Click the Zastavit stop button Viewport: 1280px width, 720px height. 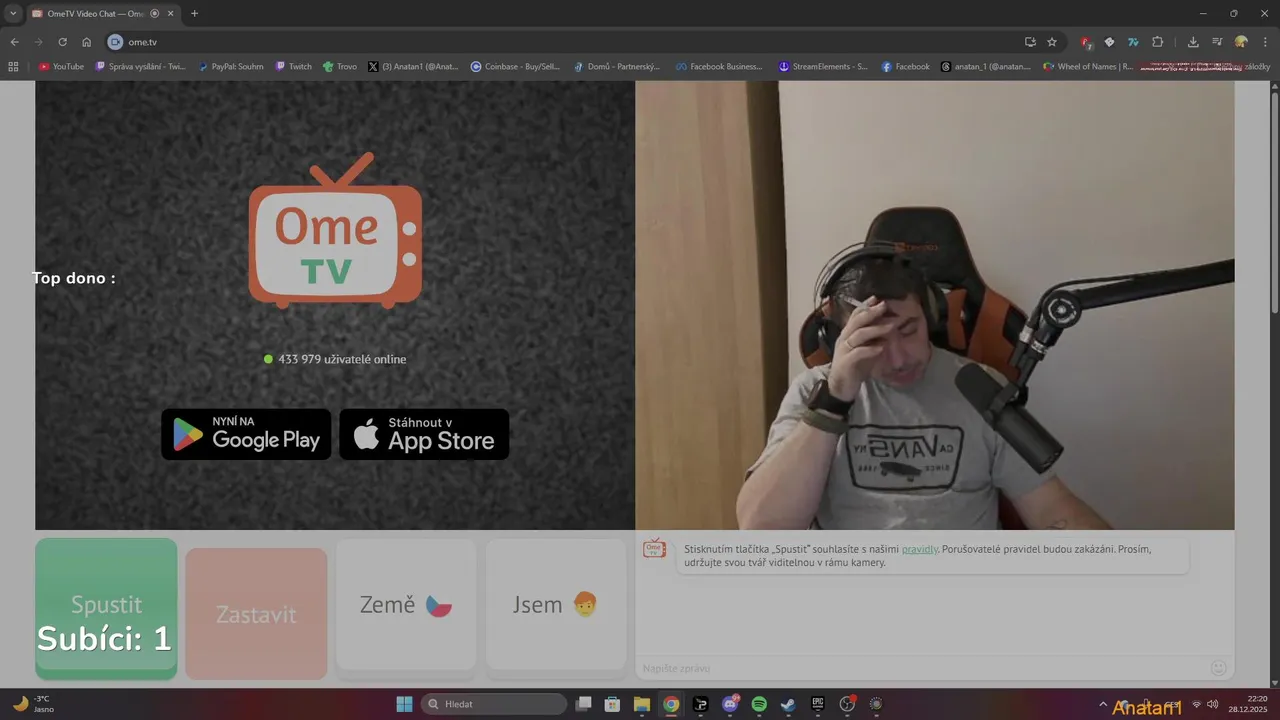pyautogui.click(x=256, y=614)
